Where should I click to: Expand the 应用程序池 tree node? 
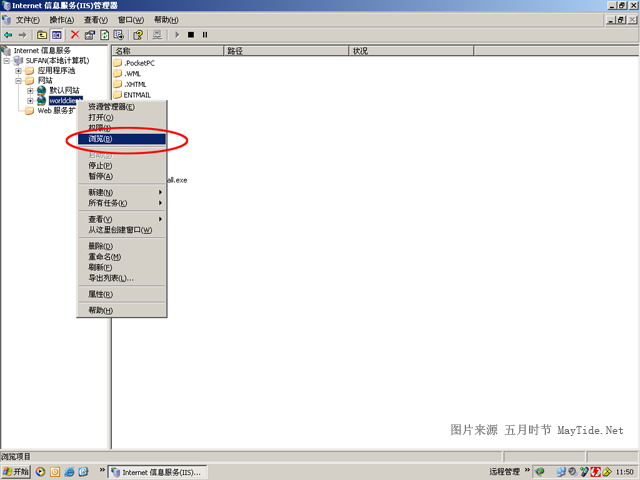[x=18, y=71]
